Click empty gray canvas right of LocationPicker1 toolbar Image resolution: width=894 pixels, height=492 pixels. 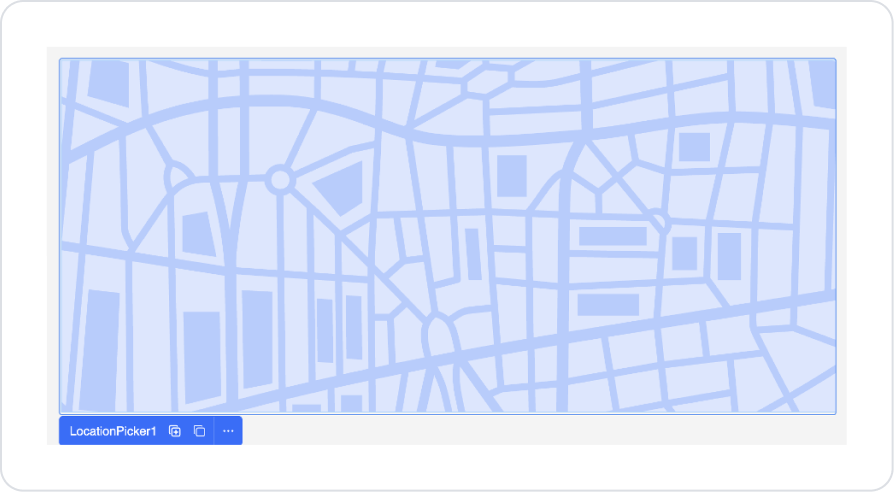pyautogui.click(x=542, y=430)
